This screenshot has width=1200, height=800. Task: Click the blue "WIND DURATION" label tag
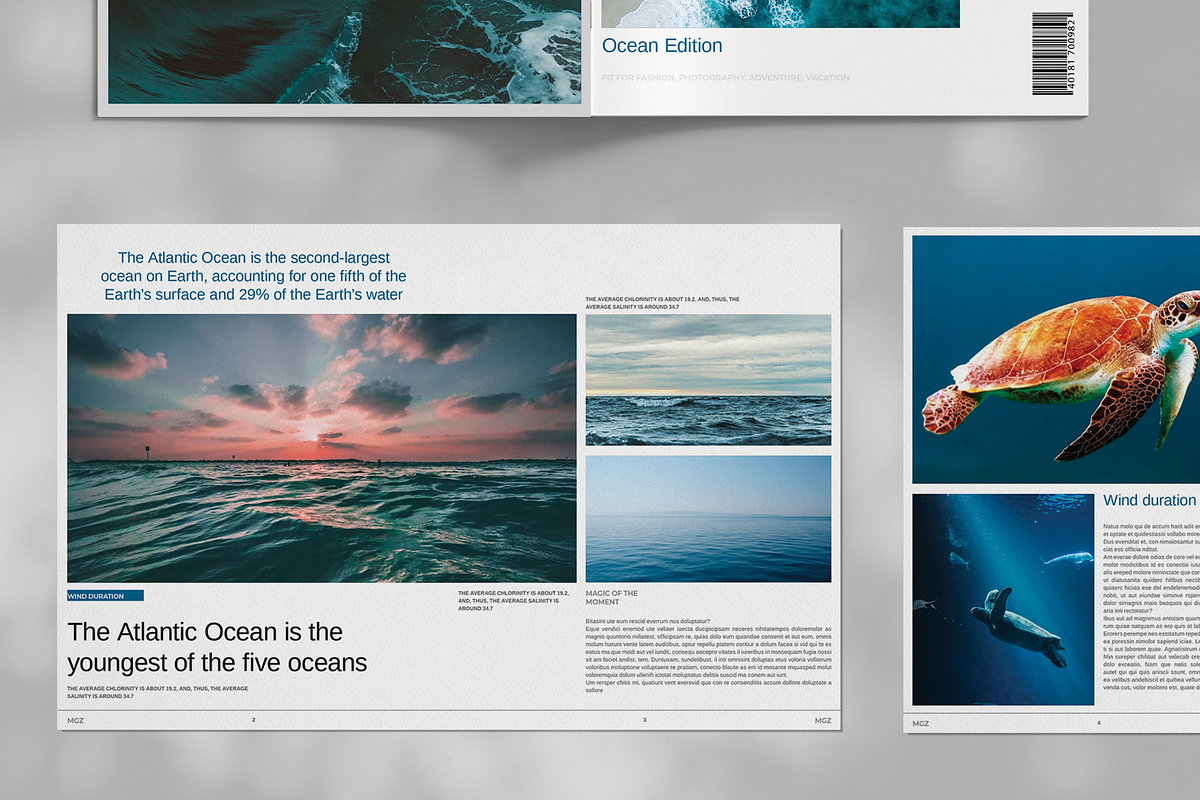(105, 596)
